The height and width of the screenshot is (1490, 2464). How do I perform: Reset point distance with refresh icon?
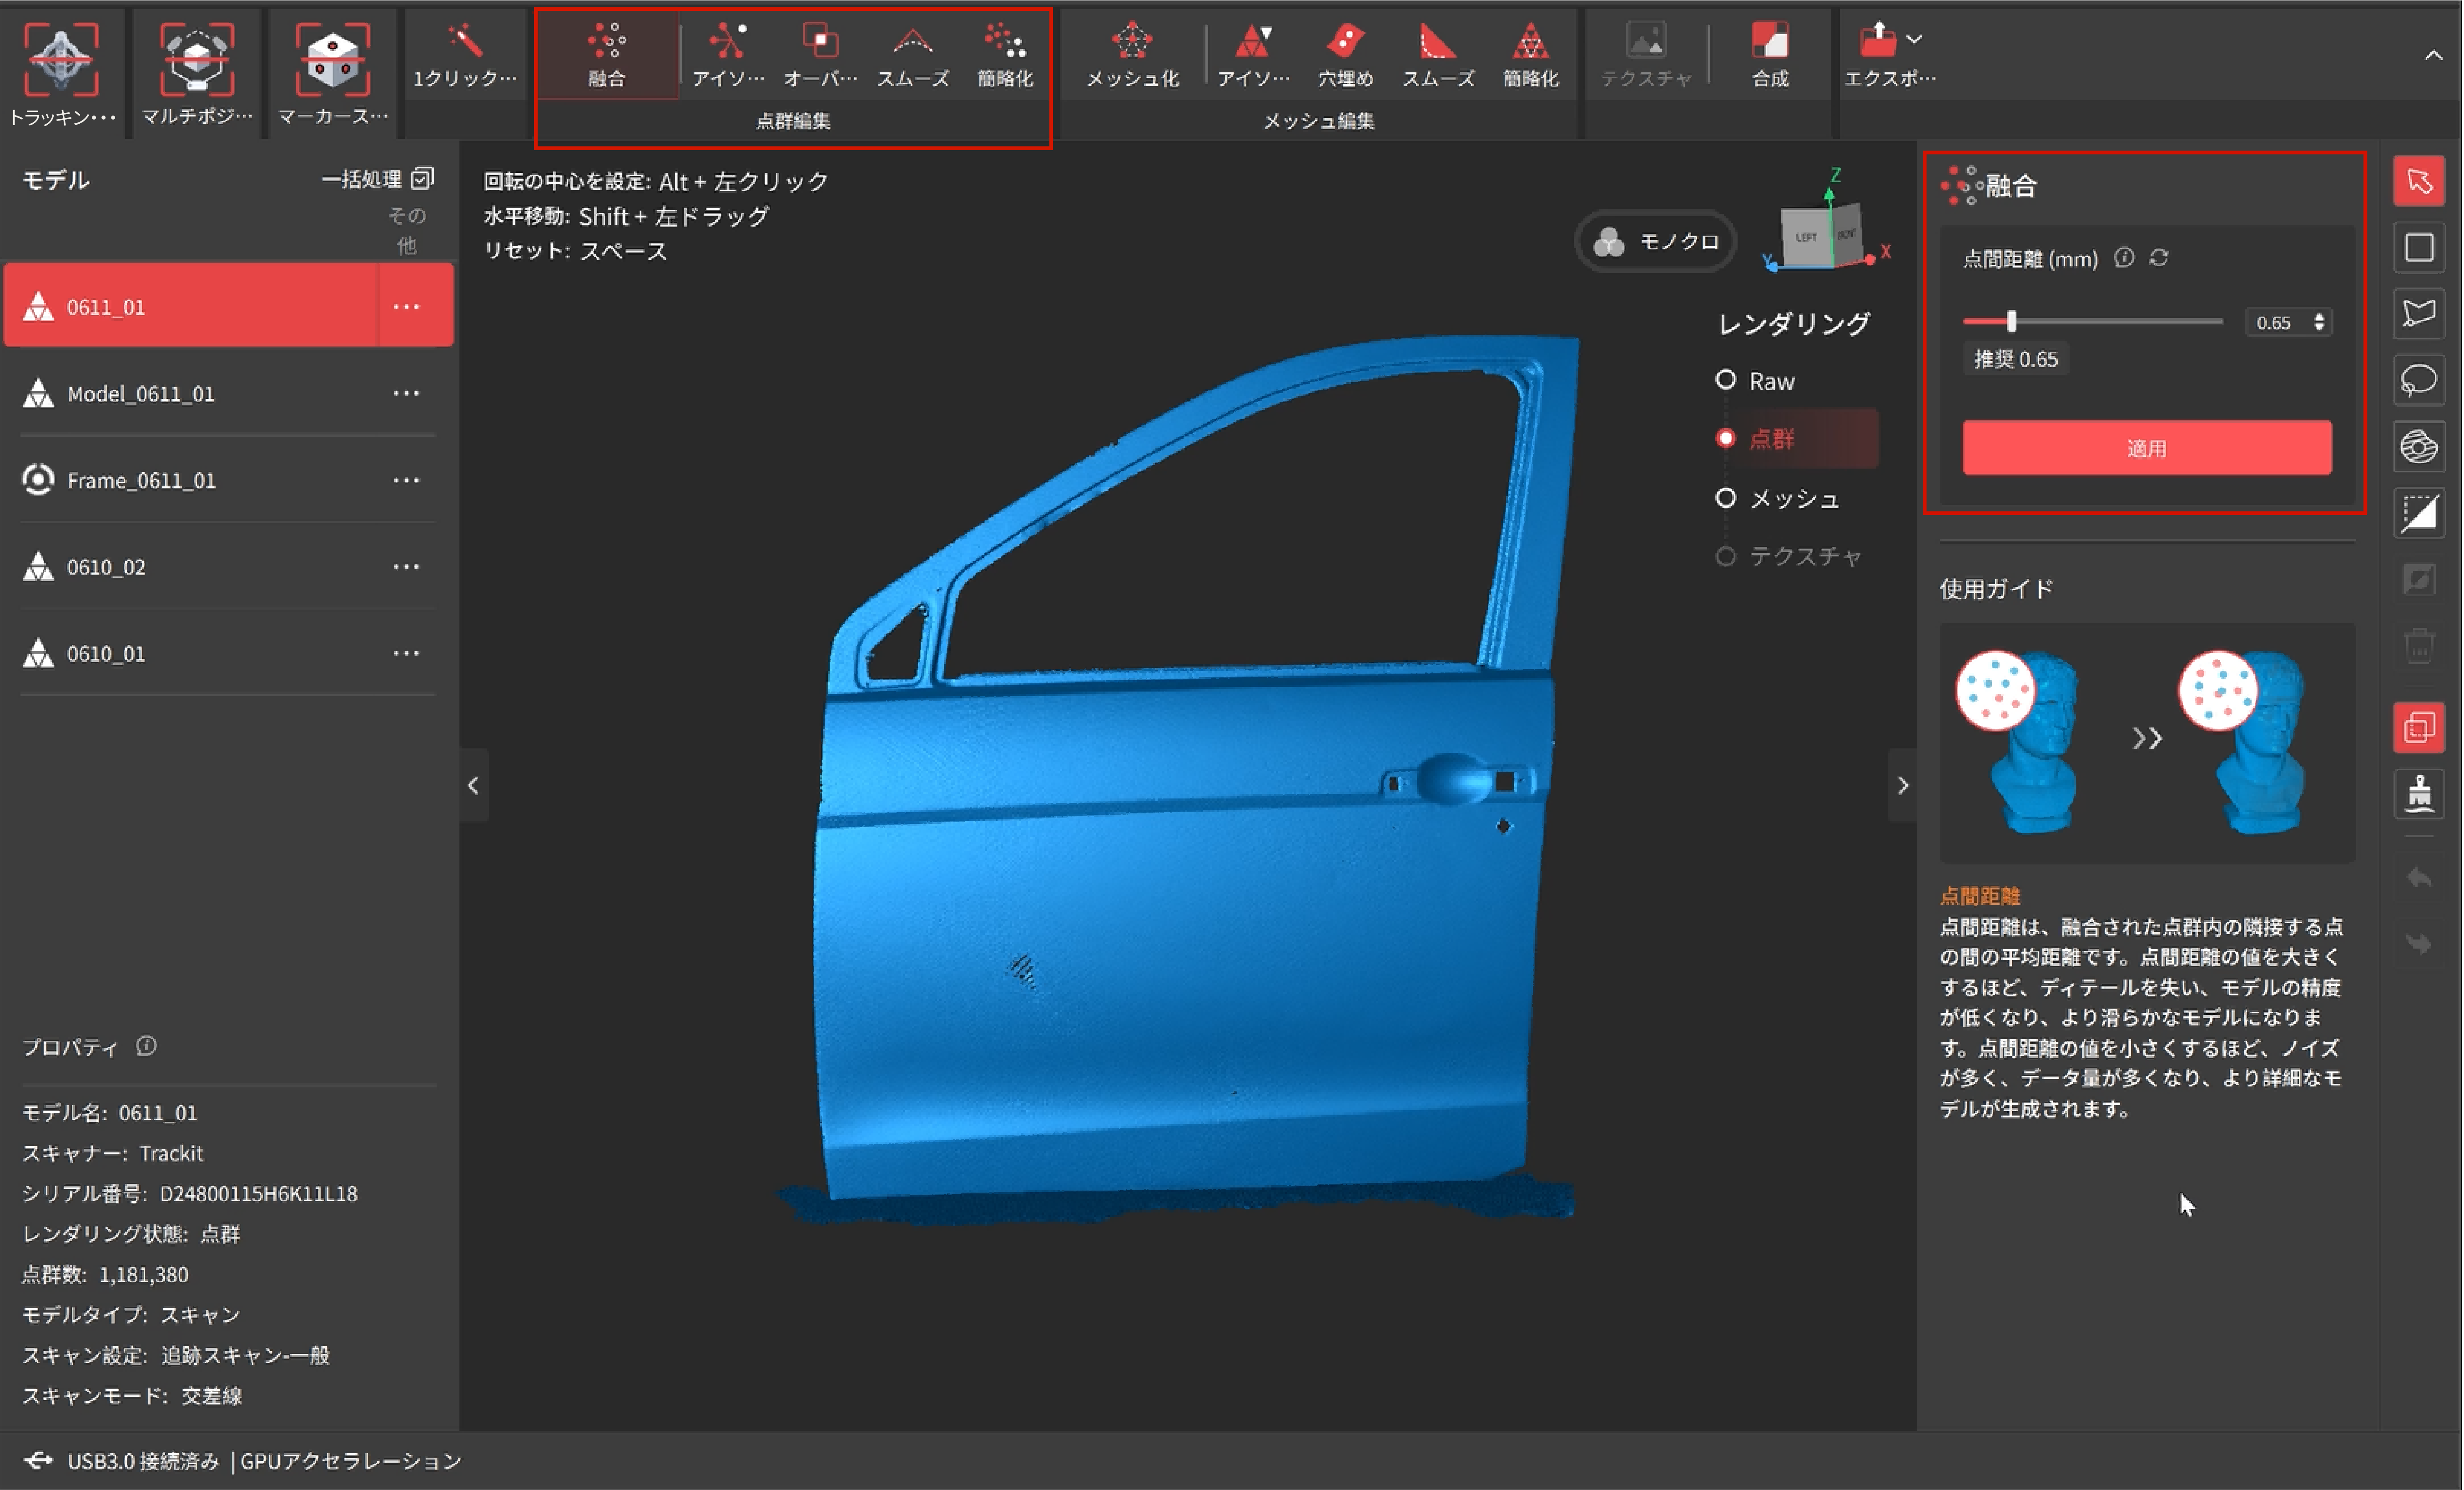[2159, 258]
